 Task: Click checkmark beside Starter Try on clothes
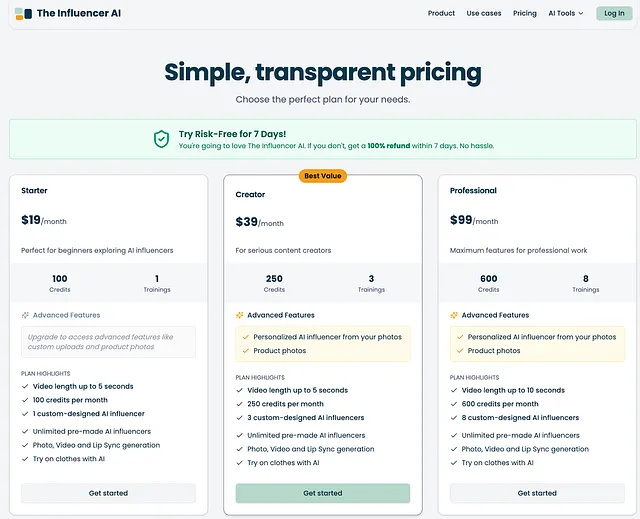tap(25, 459)
